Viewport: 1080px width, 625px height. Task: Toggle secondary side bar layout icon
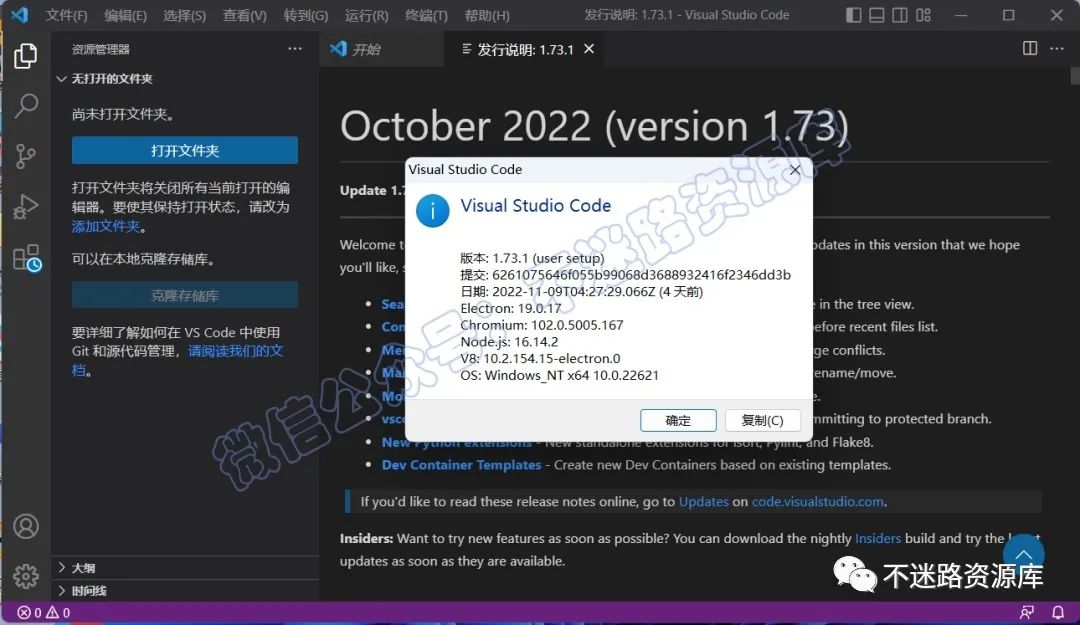coord(900,15)
